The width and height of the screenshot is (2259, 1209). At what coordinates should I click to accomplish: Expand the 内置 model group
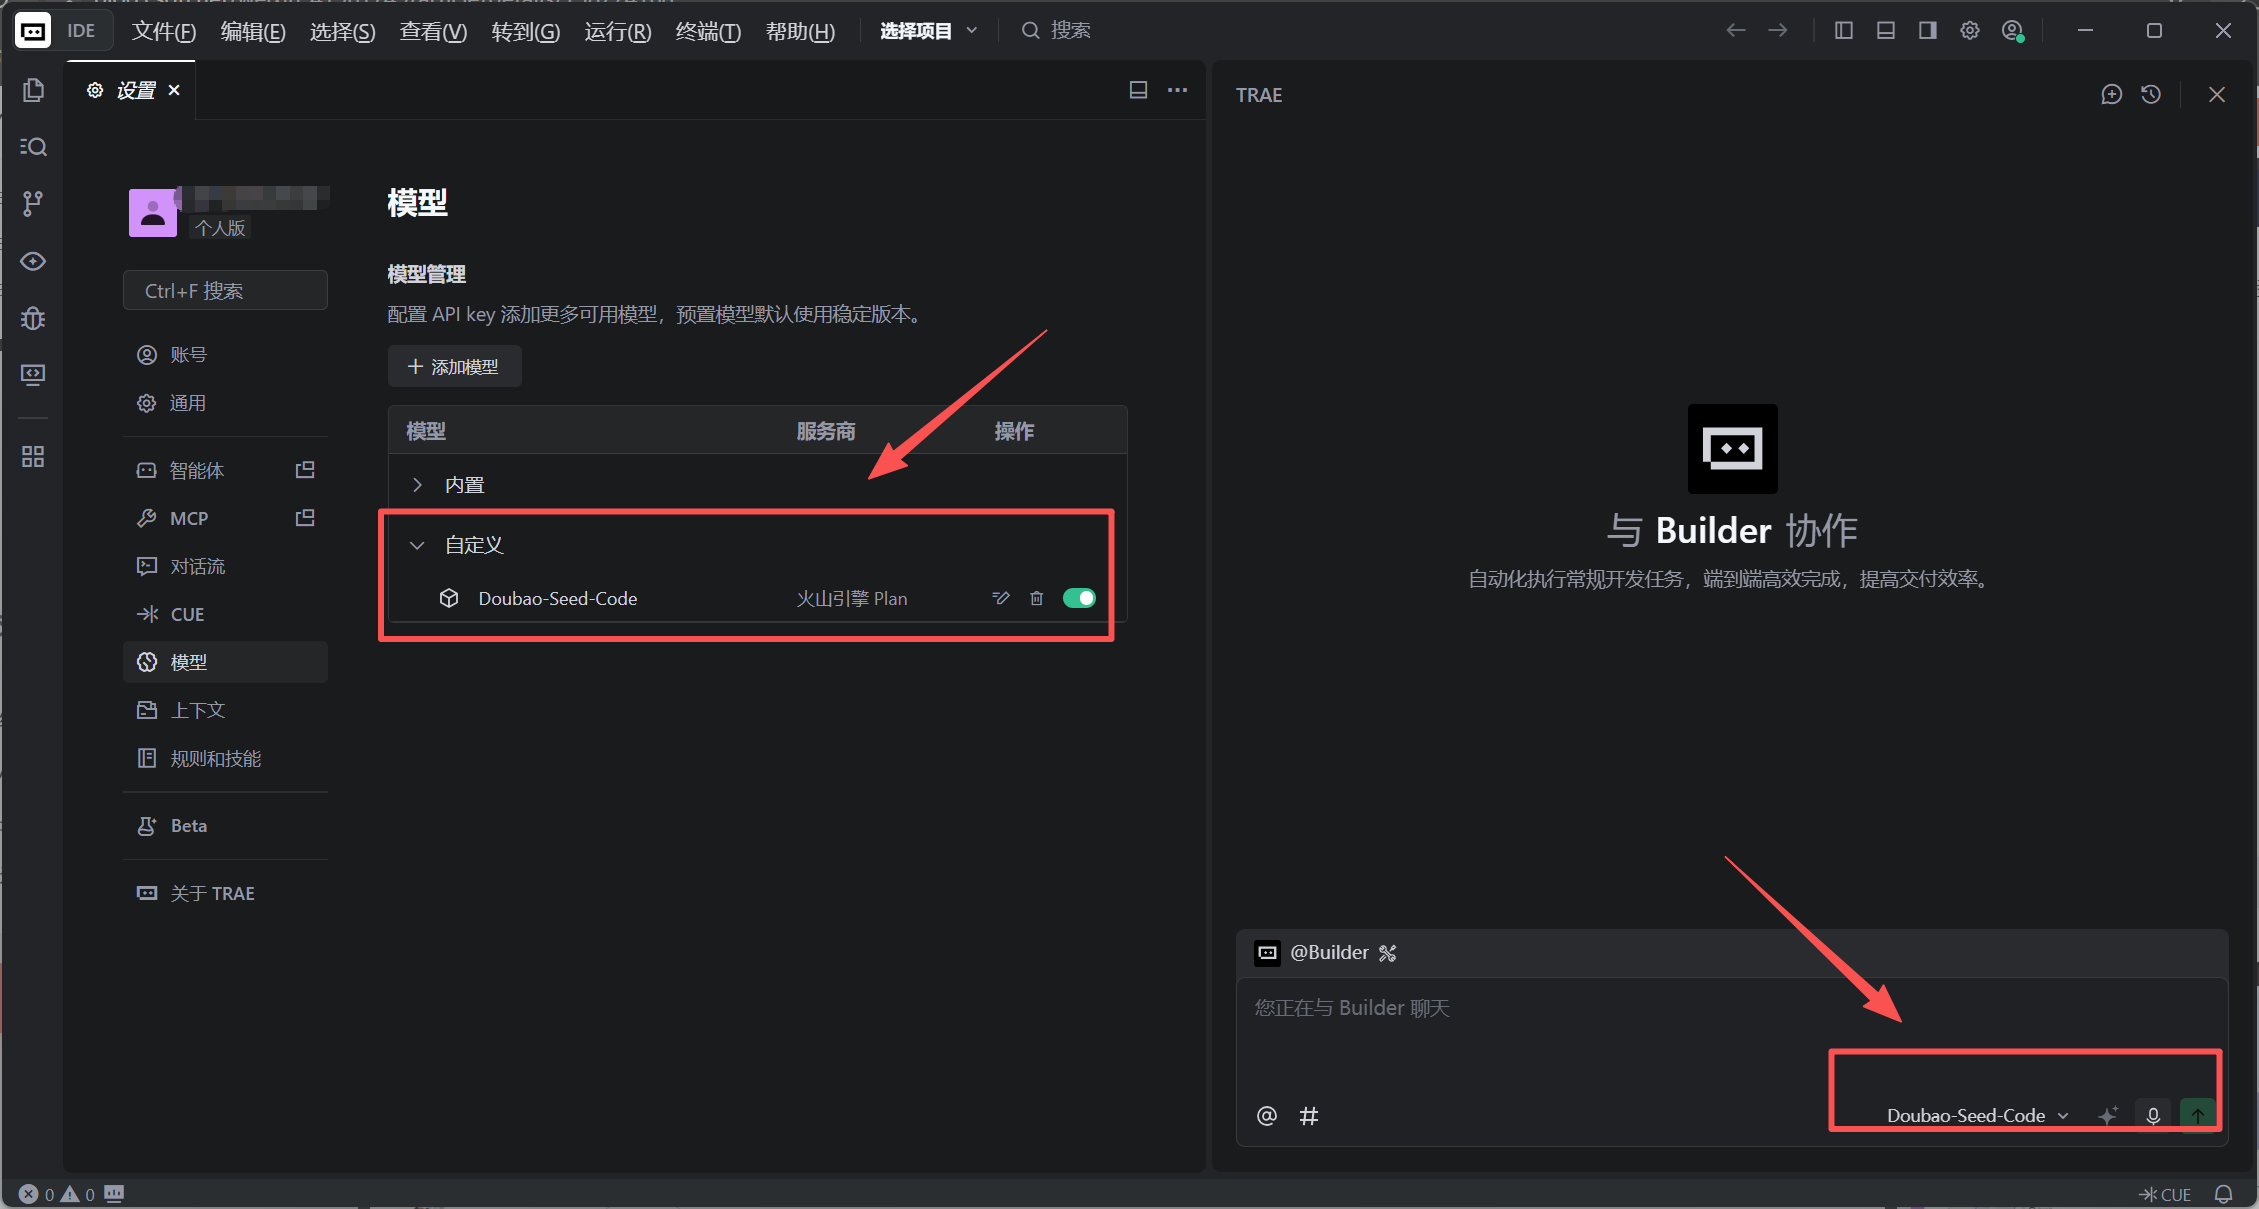(418, 485)
